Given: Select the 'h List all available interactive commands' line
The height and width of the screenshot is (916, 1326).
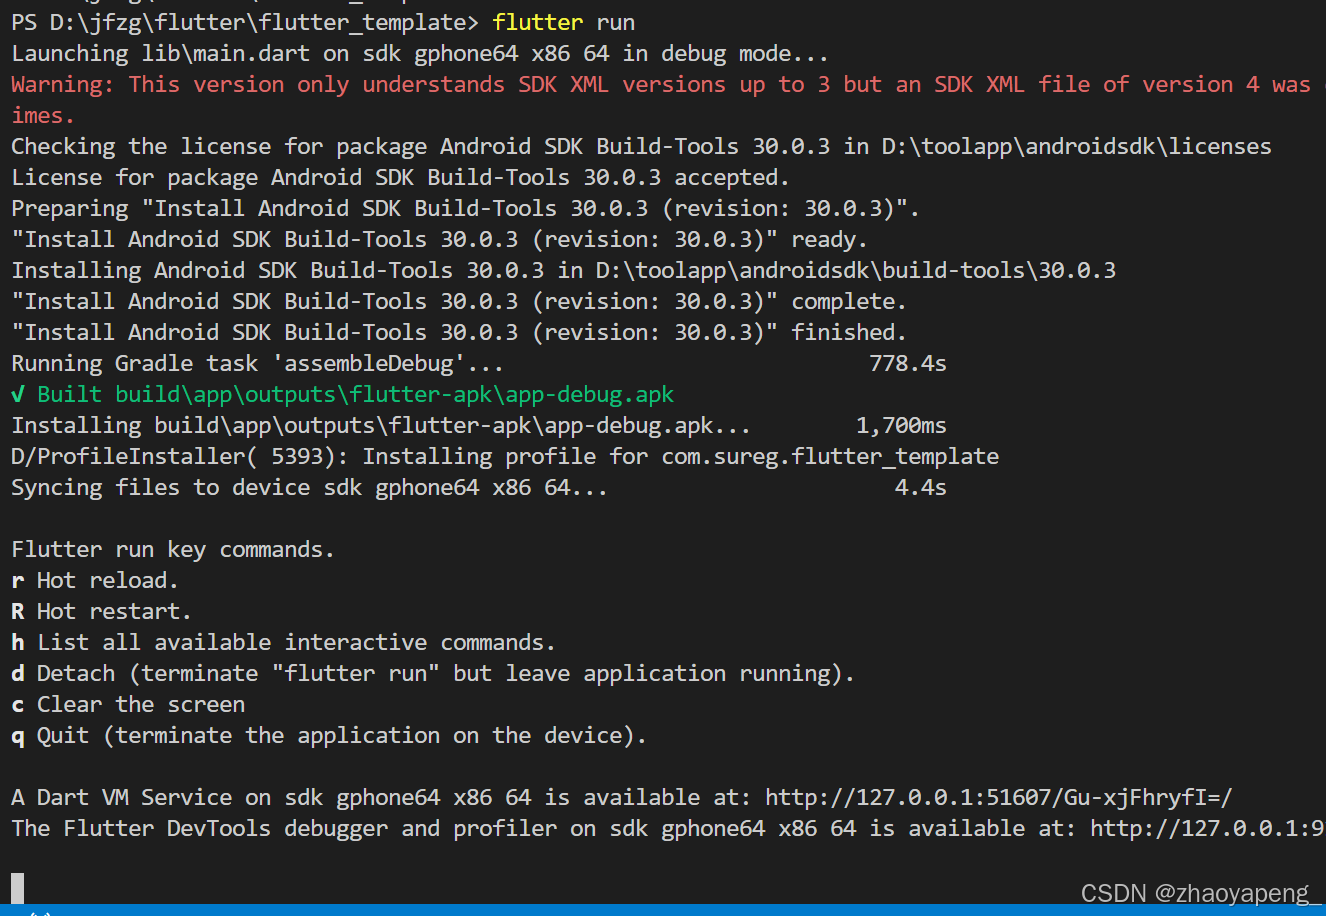Looking at the screenshot, I should tap(283, 642).
